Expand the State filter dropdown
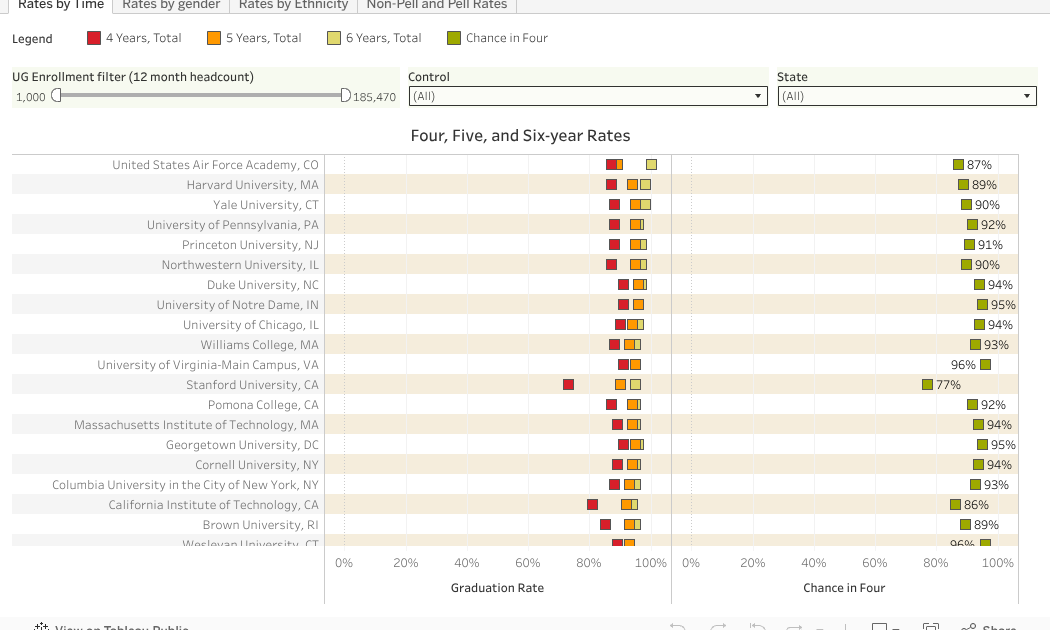This screenshot has height=630, width=1050. [906, 96]
